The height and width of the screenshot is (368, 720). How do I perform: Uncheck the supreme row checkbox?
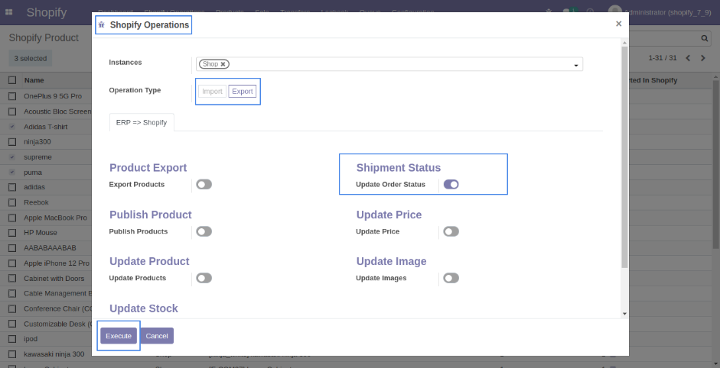click(x=12, y=157)
